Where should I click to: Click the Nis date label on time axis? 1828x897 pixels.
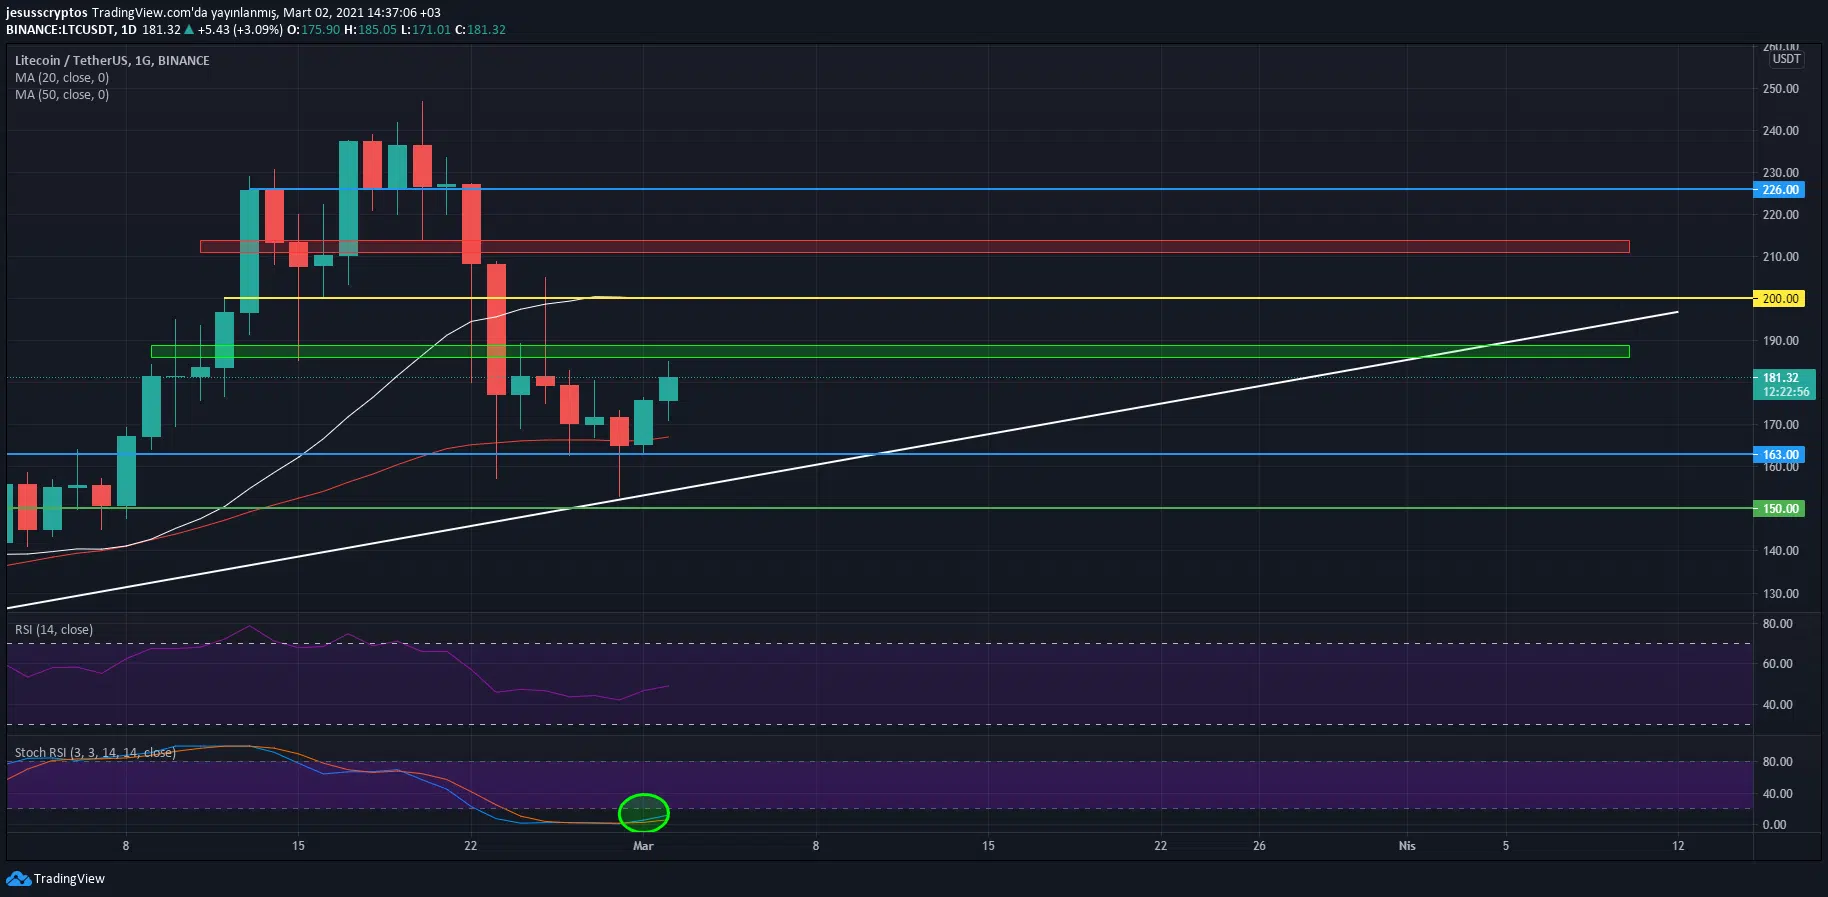coord(1407,846)
